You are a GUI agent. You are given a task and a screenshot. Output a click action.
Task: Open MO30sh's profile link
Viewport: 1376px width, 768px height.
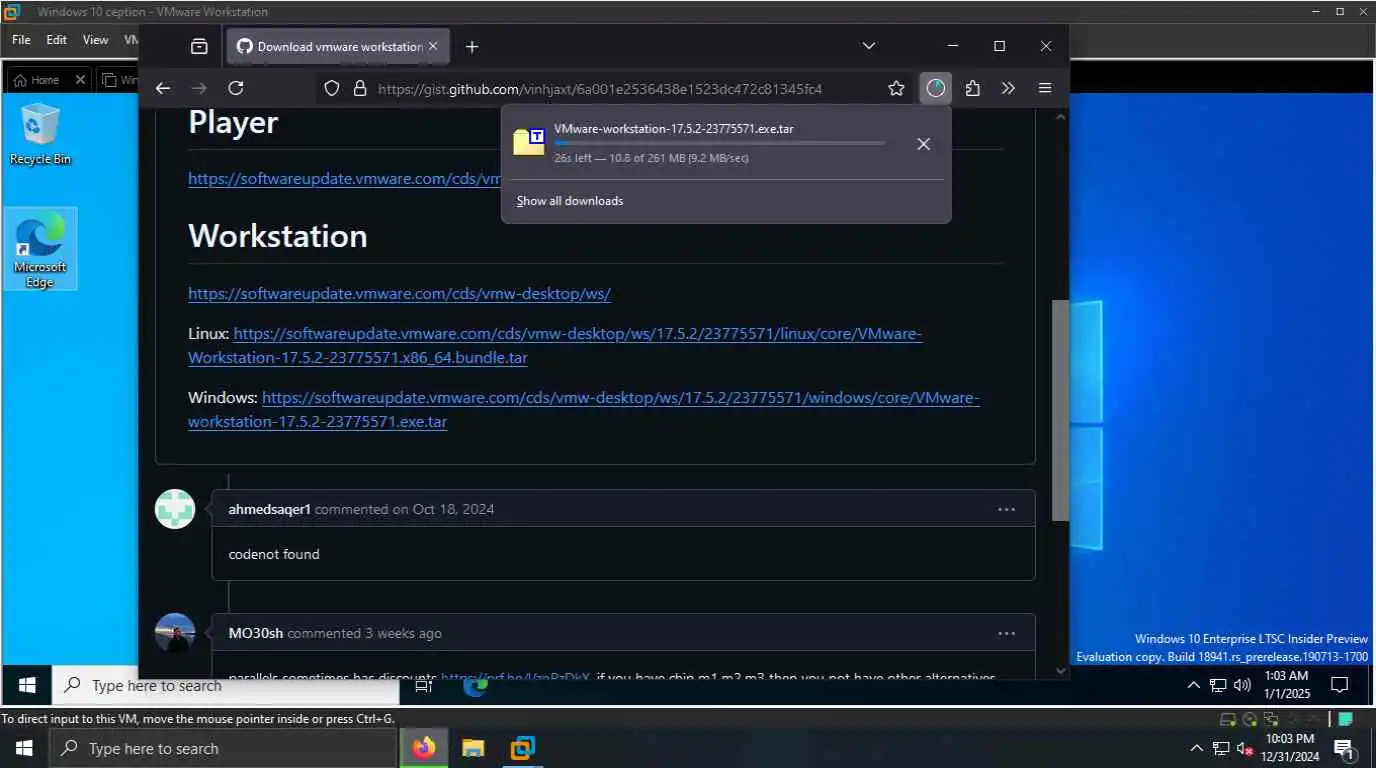(255, 633)
